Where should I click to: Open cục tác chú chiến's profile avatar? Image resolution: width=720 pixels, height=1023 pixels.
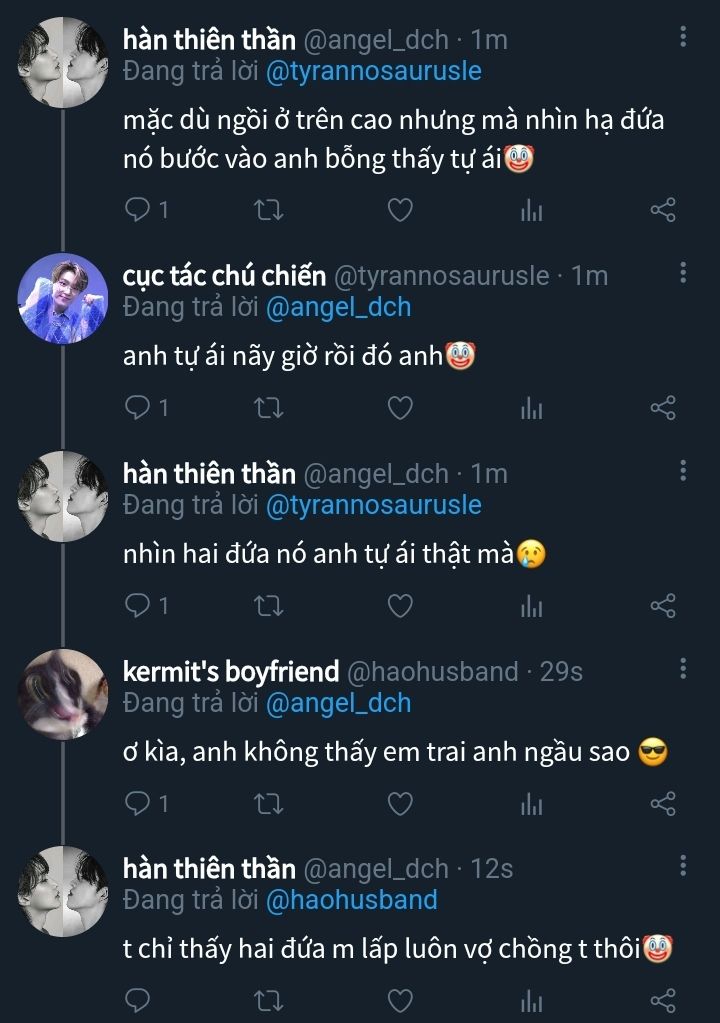64,297
